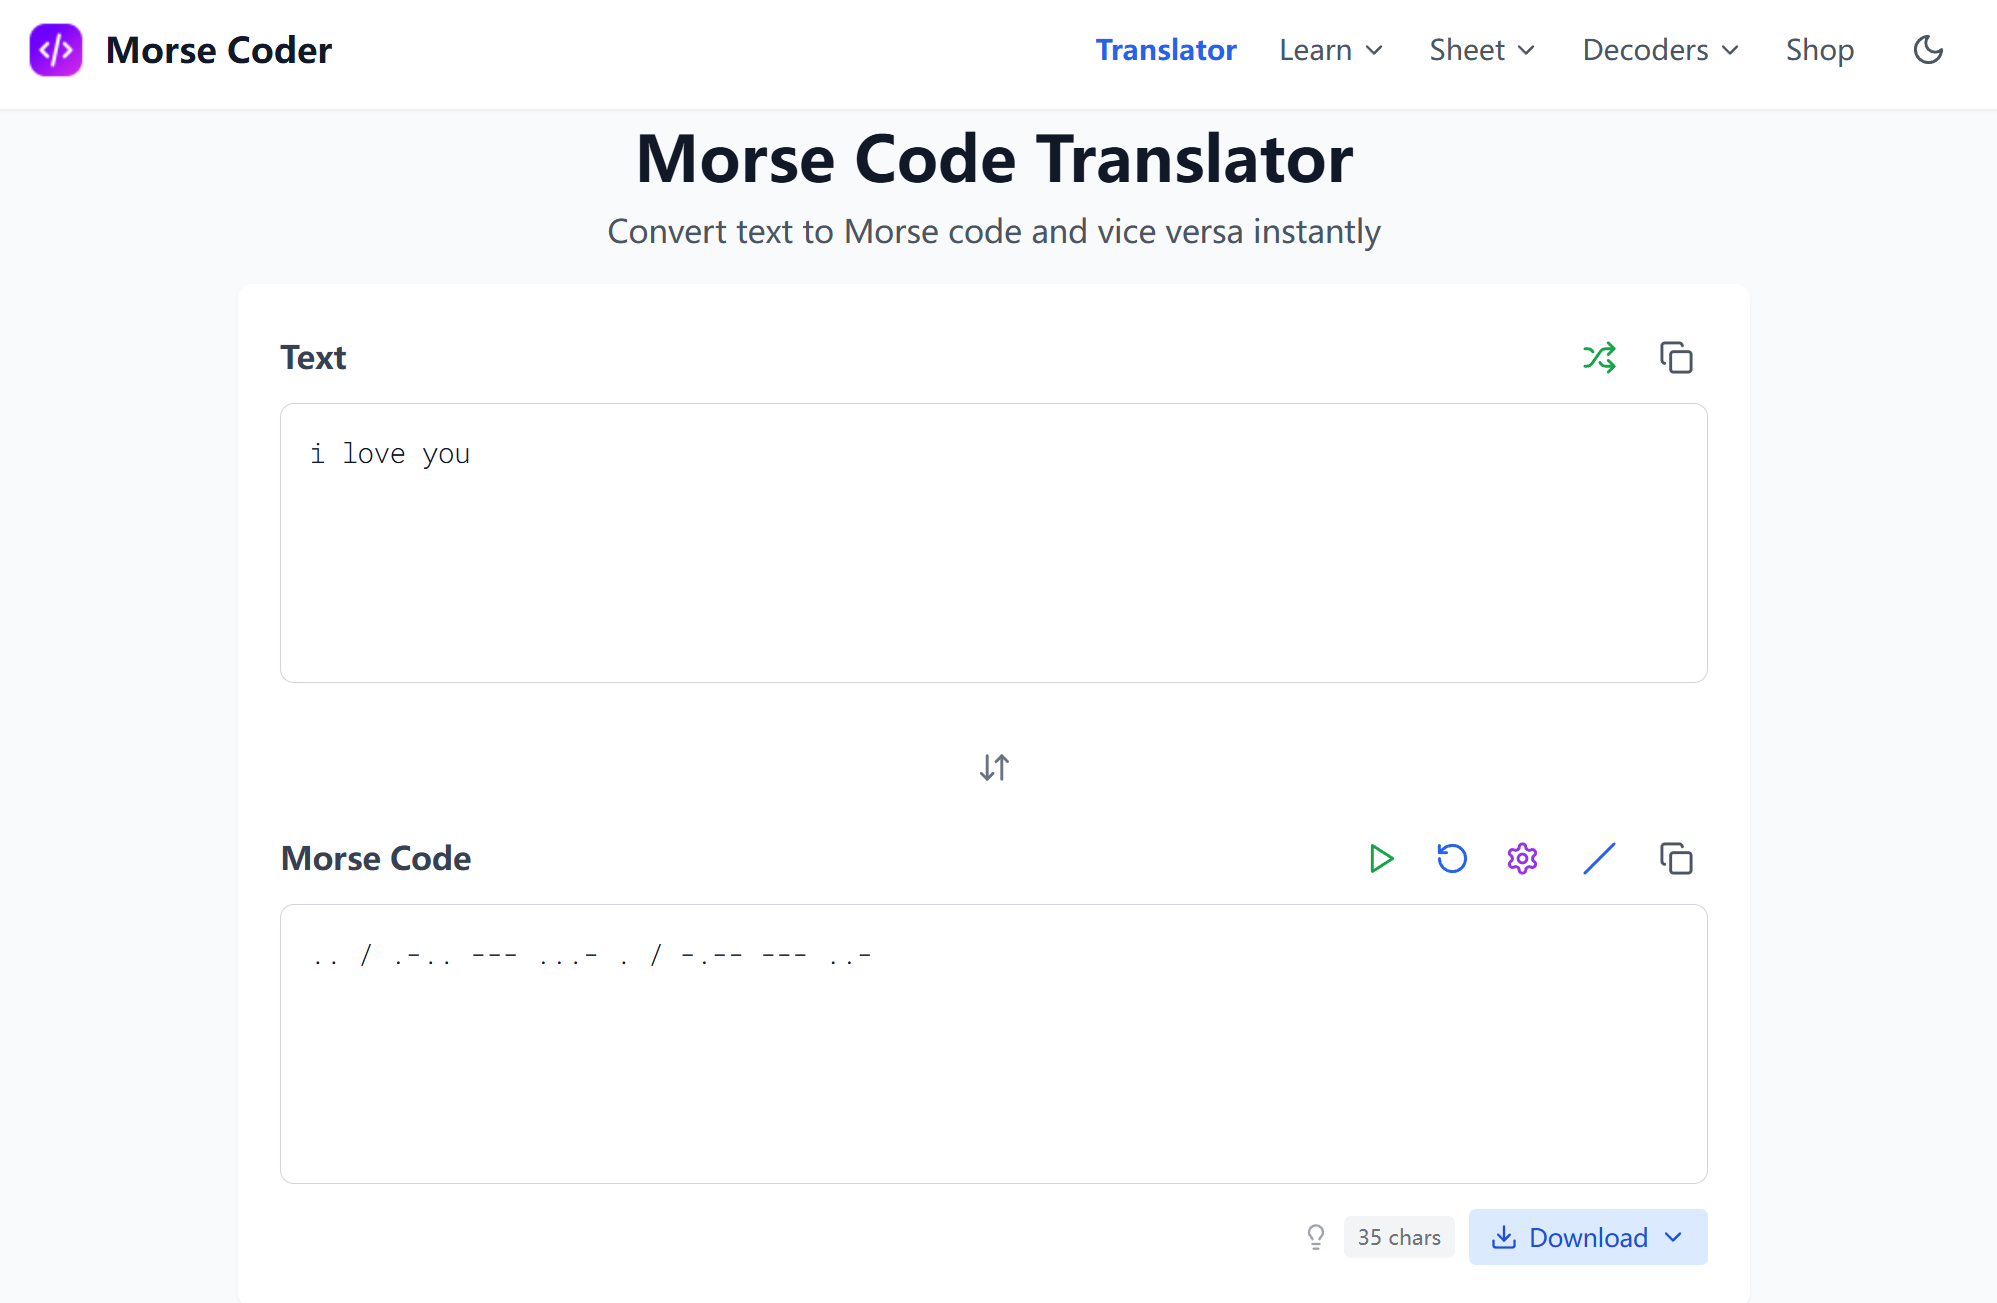
Task: Toggle dark mode with the moon icon
Action: tap(1927, 50)
